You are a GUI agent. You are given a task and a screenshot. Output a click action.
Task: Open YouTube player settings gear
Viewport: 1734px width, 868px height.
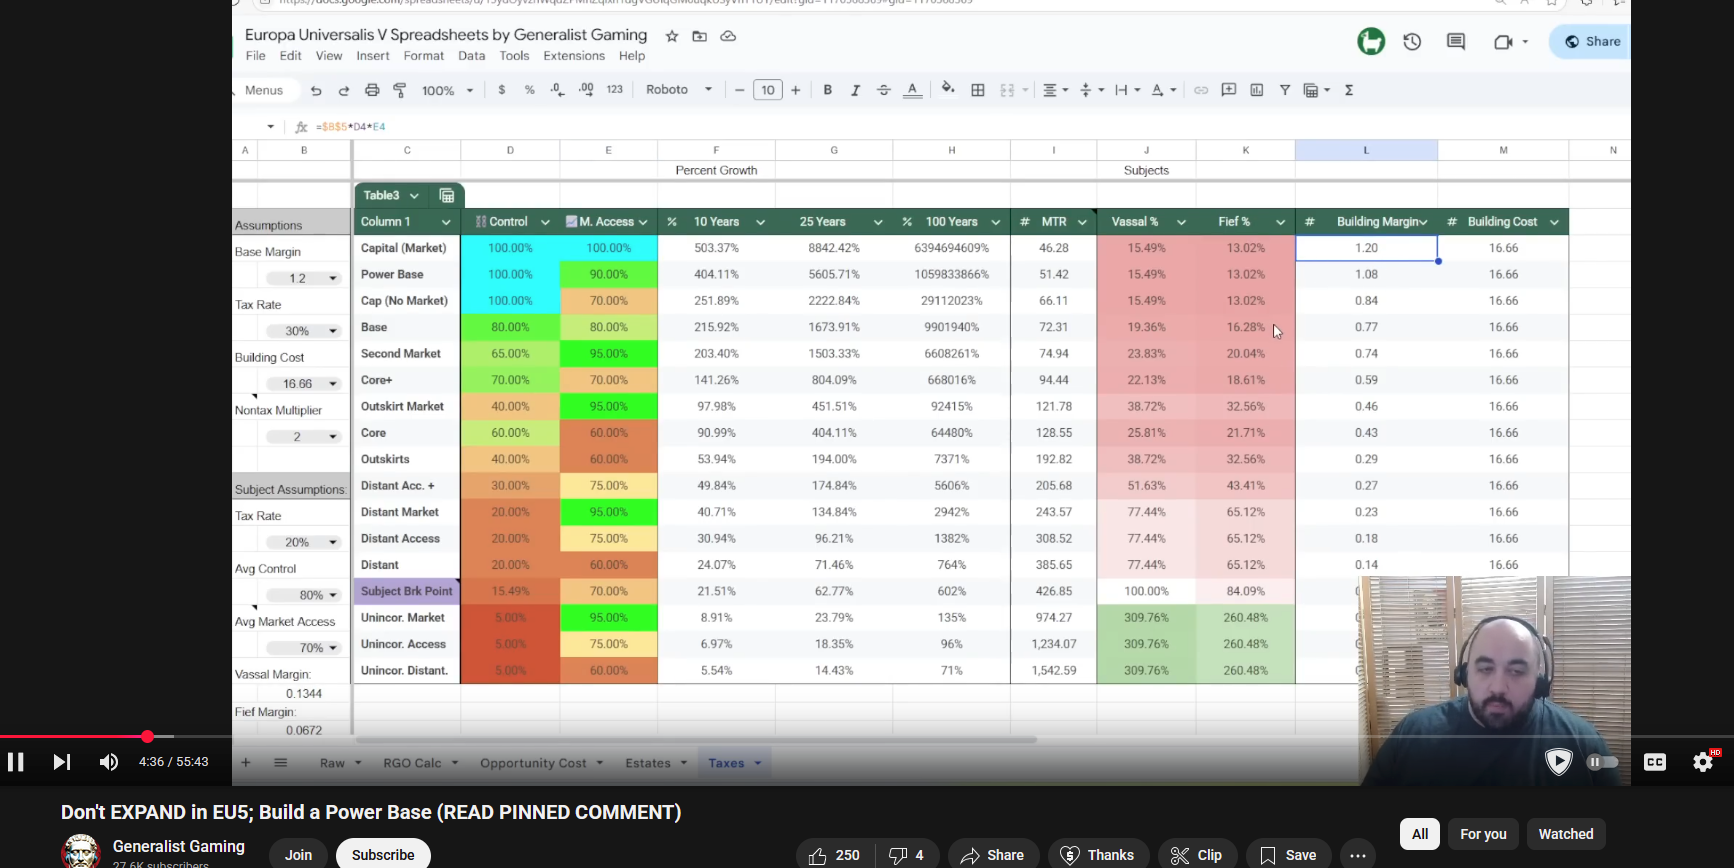pyautogui.click(x=1703, y=762)
